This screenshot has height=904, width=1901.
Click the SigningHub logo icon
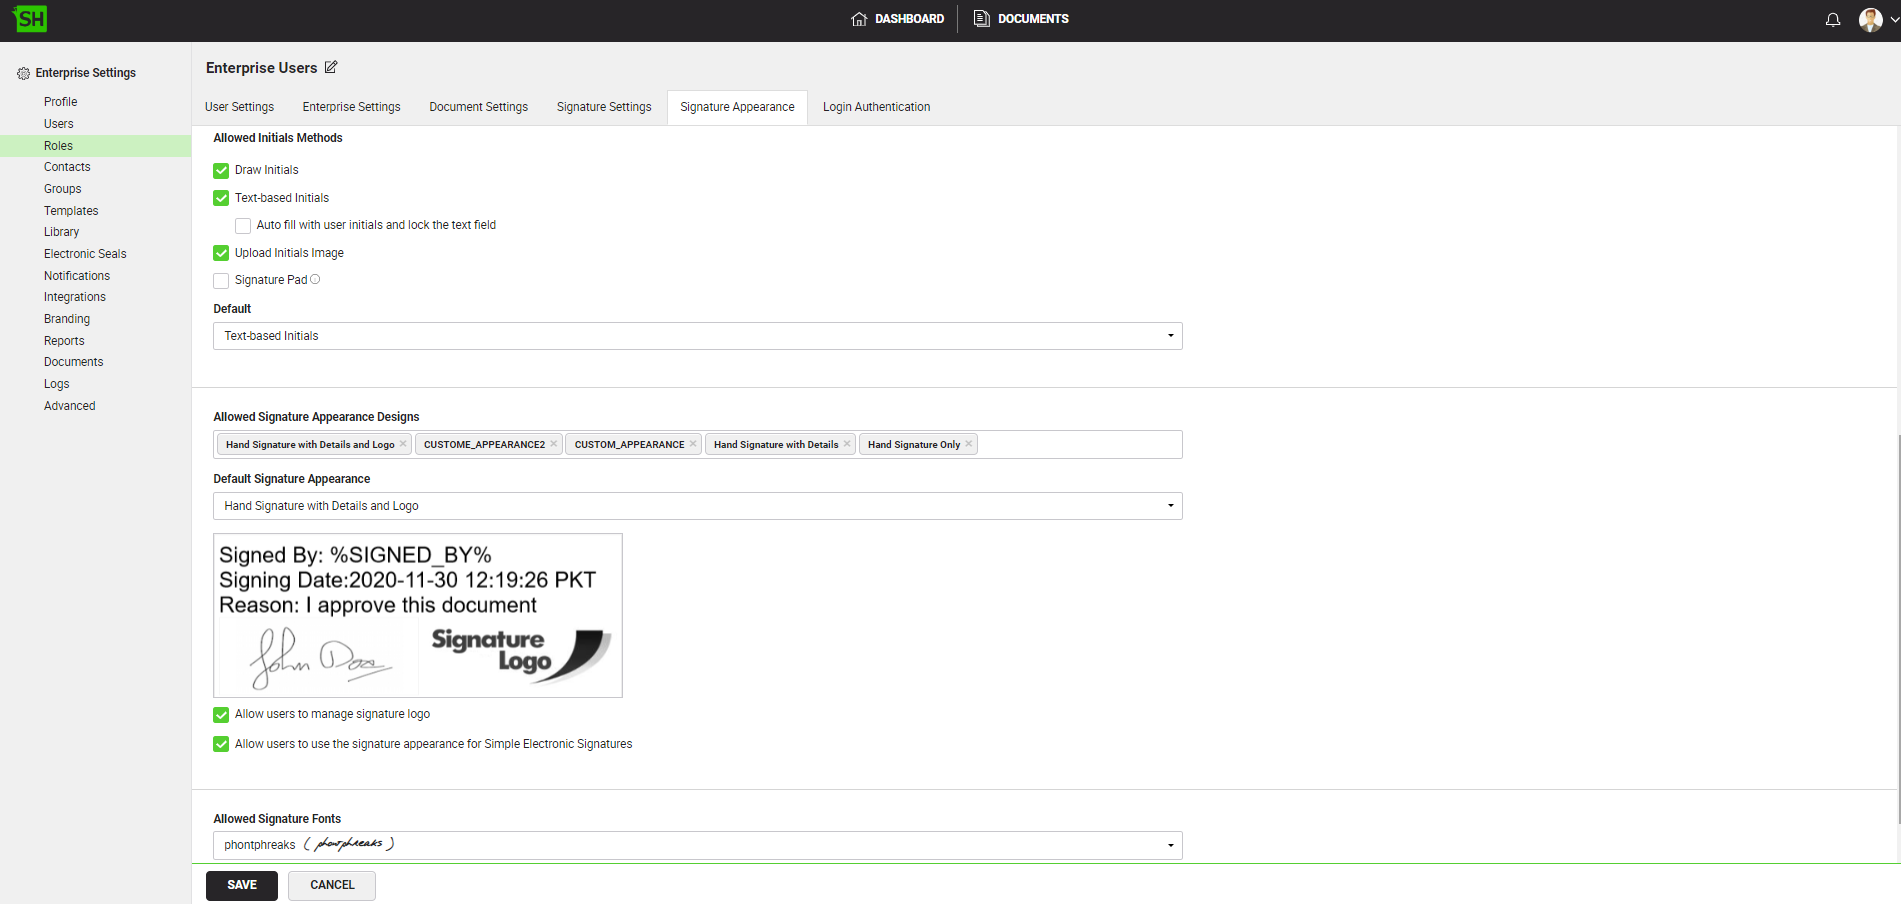30,19
